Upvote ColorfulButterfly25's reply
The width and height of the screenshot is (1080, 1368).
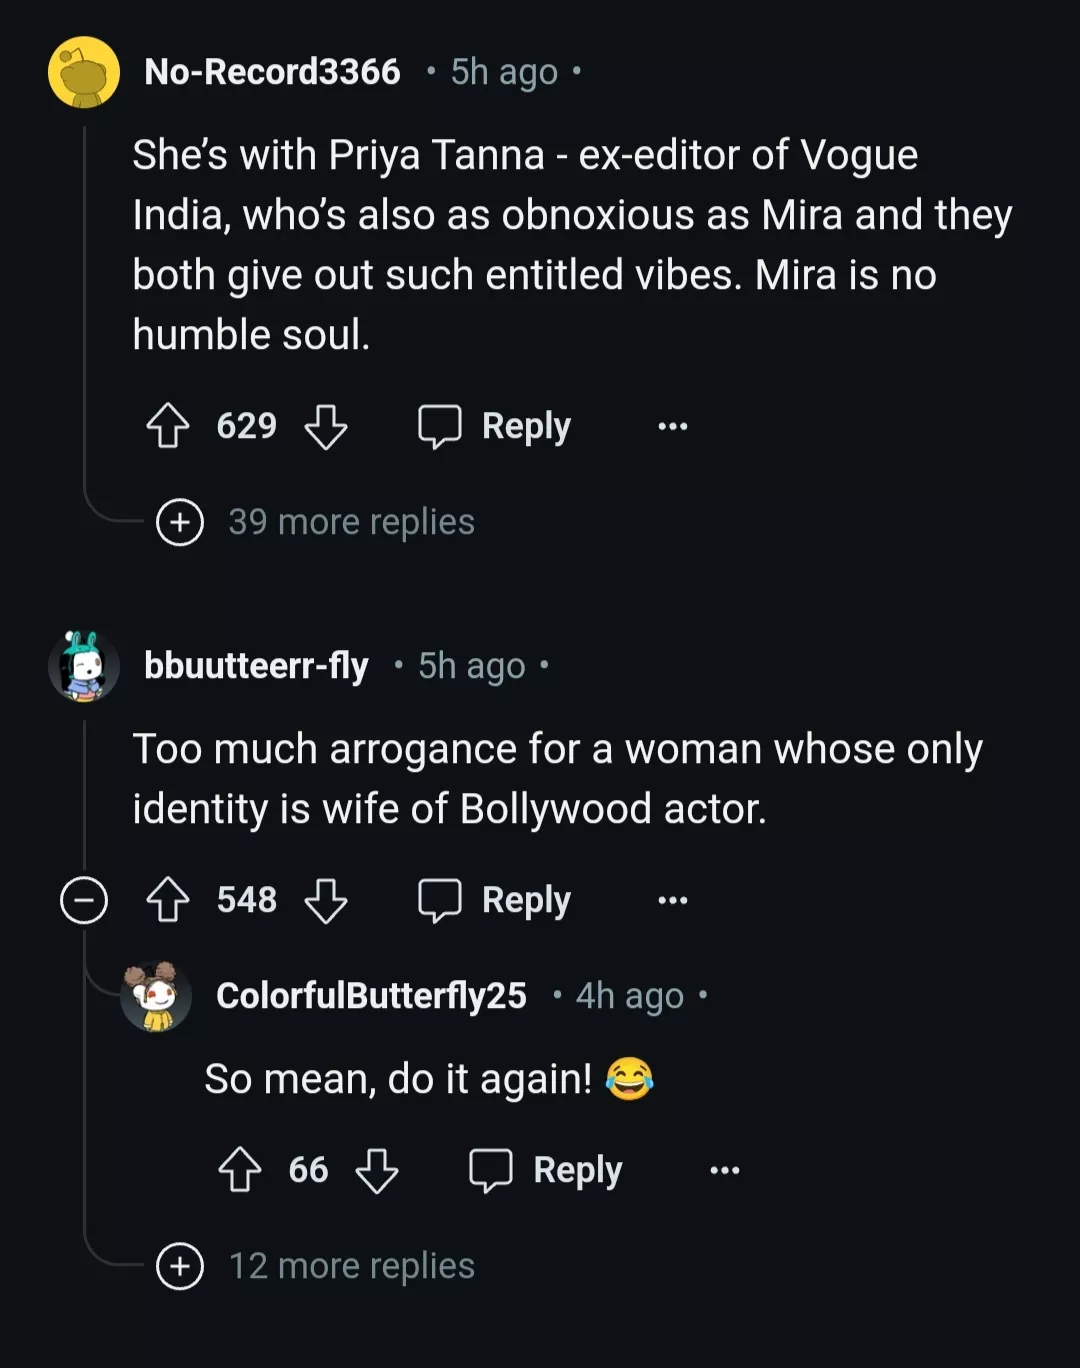pos(240,1170)
